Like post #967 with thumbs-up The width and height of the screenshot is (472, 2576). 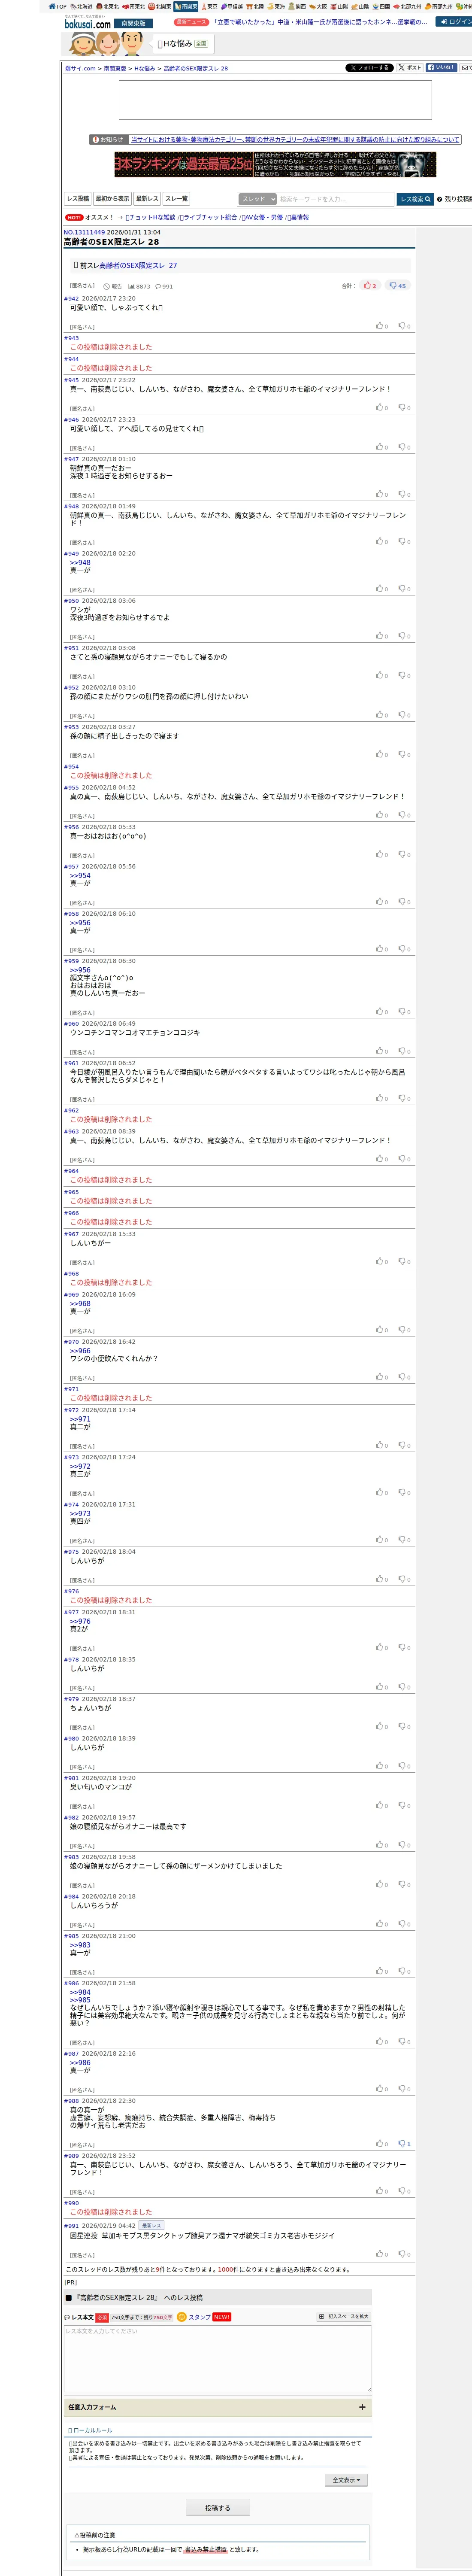[381, 1261]
